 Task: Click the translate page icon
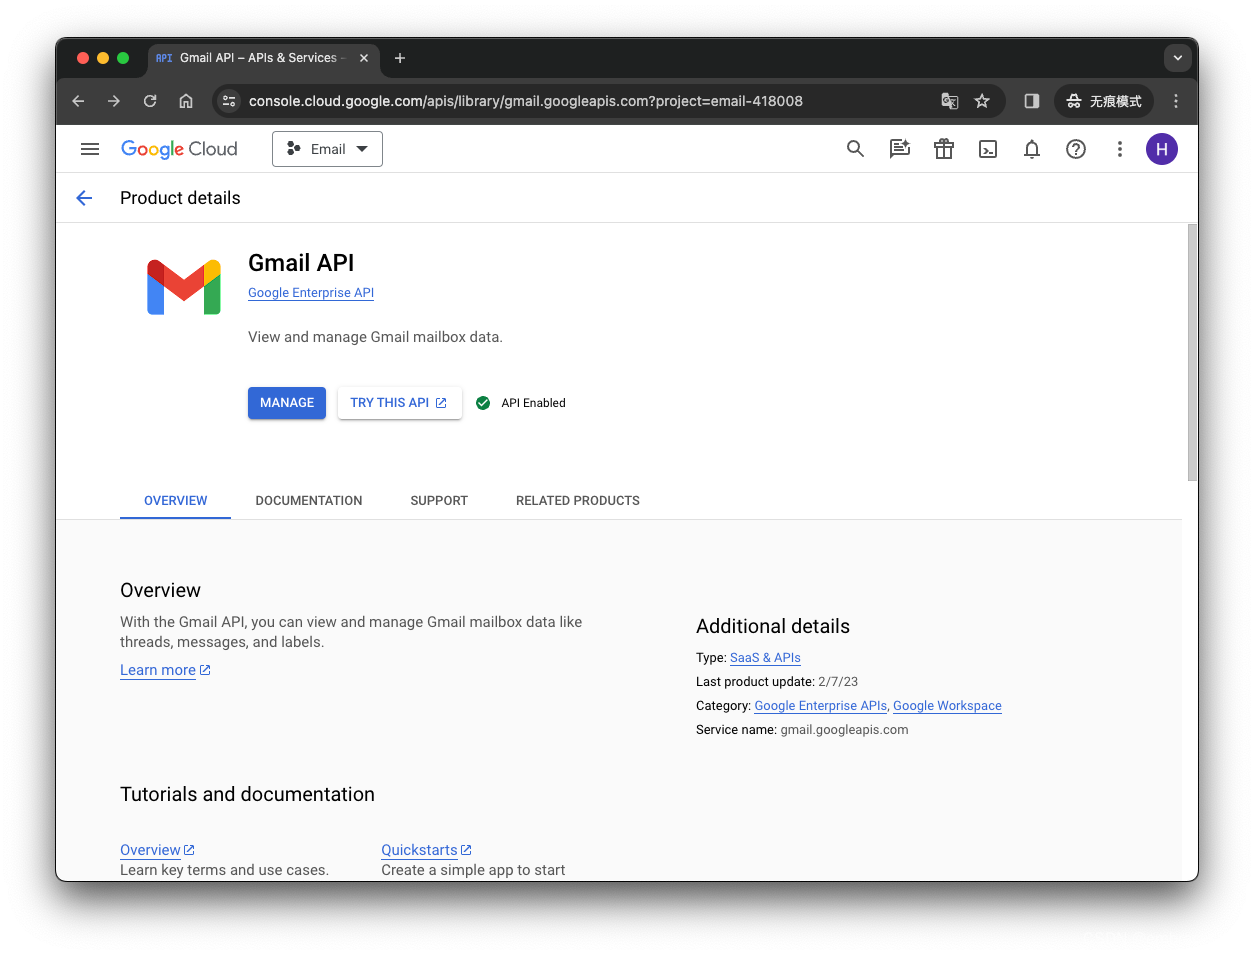click(x=950, y=101)
